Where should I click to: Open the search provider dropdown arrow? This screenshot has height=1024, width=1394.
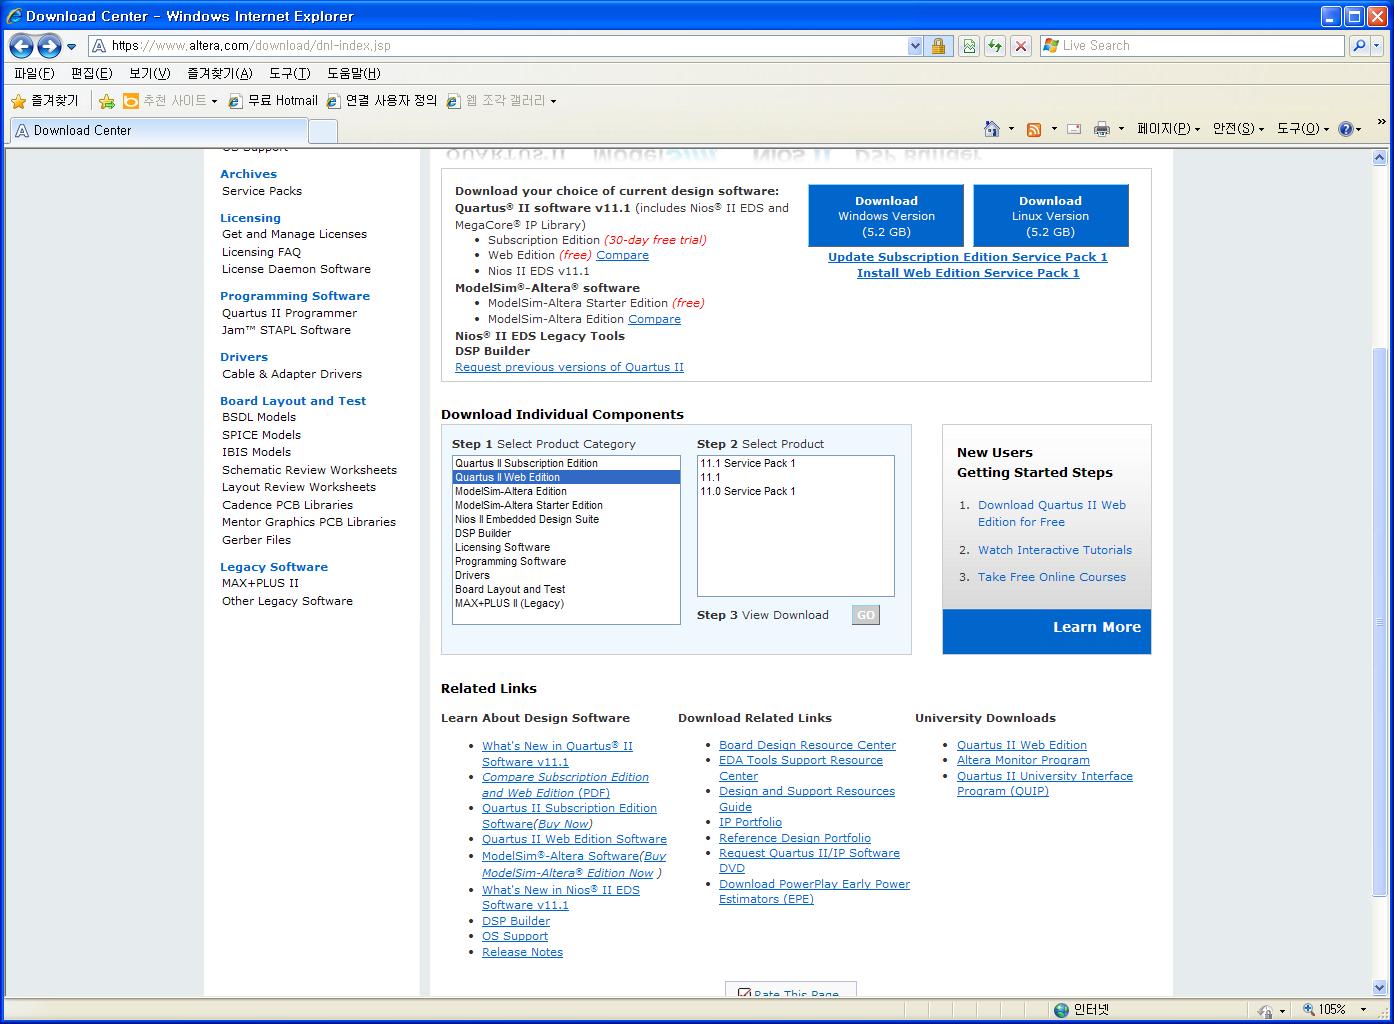1377,46
